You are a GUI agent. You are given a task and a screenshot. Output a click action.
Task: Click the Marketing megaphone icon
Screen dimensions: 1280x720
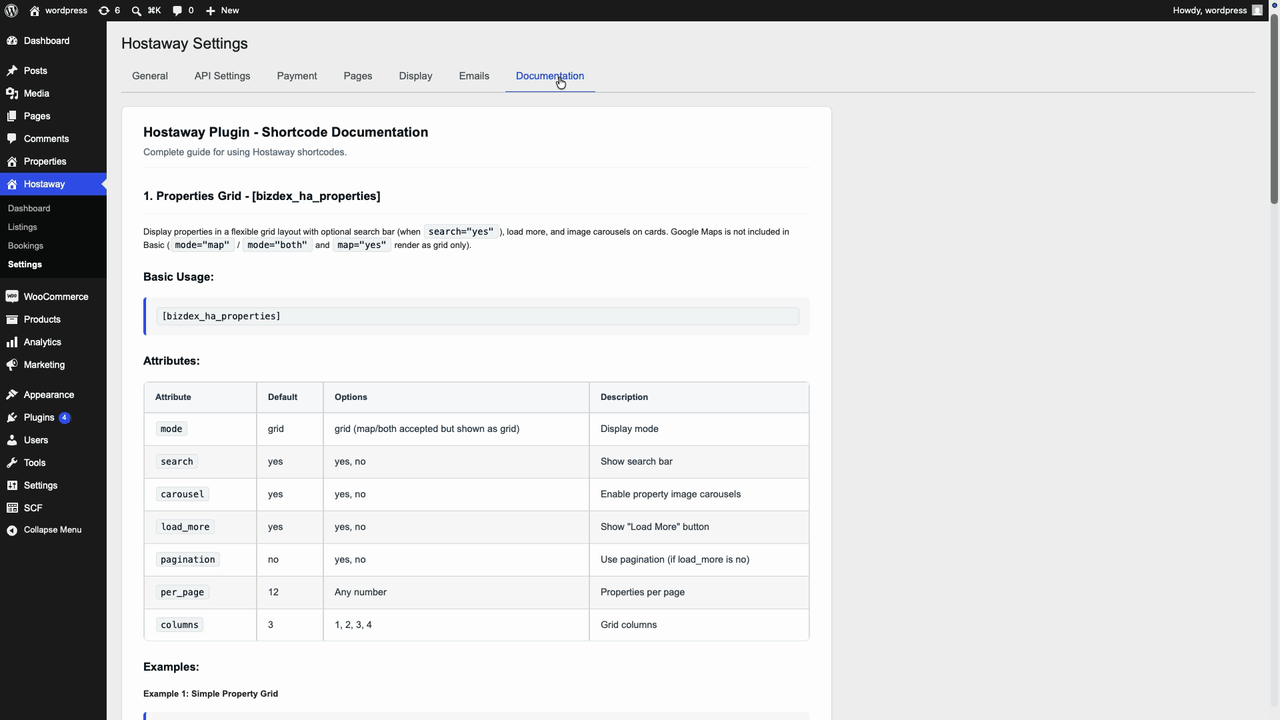12,365
